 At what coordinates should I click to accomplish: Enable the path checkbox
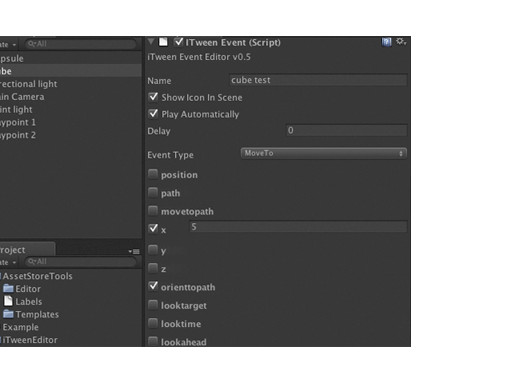153,192
